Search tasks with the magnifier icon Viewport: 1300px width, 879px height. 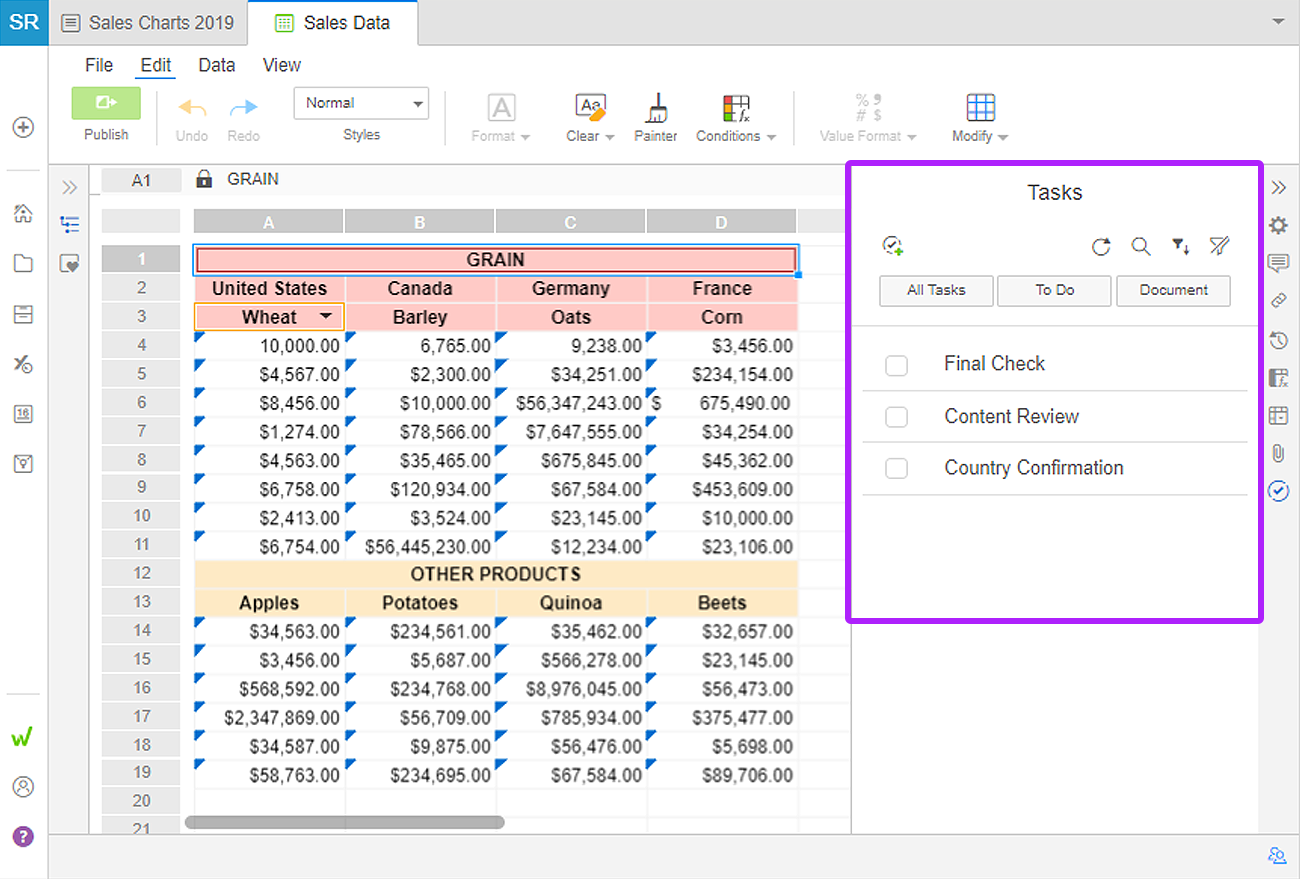[1140, 246]
